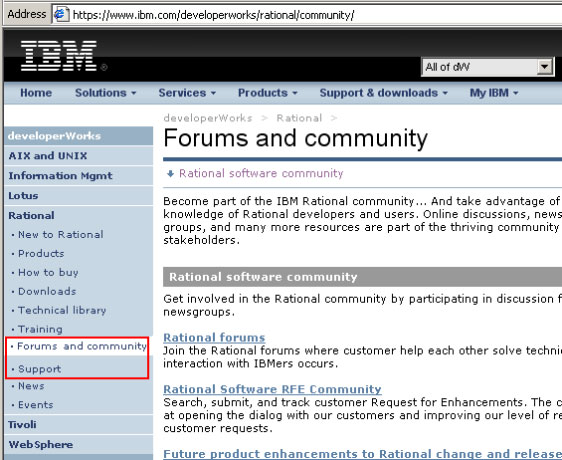Open New to Rational link
Image resolution: width=562 pixels, height=460 pixels.
[61, 234]
